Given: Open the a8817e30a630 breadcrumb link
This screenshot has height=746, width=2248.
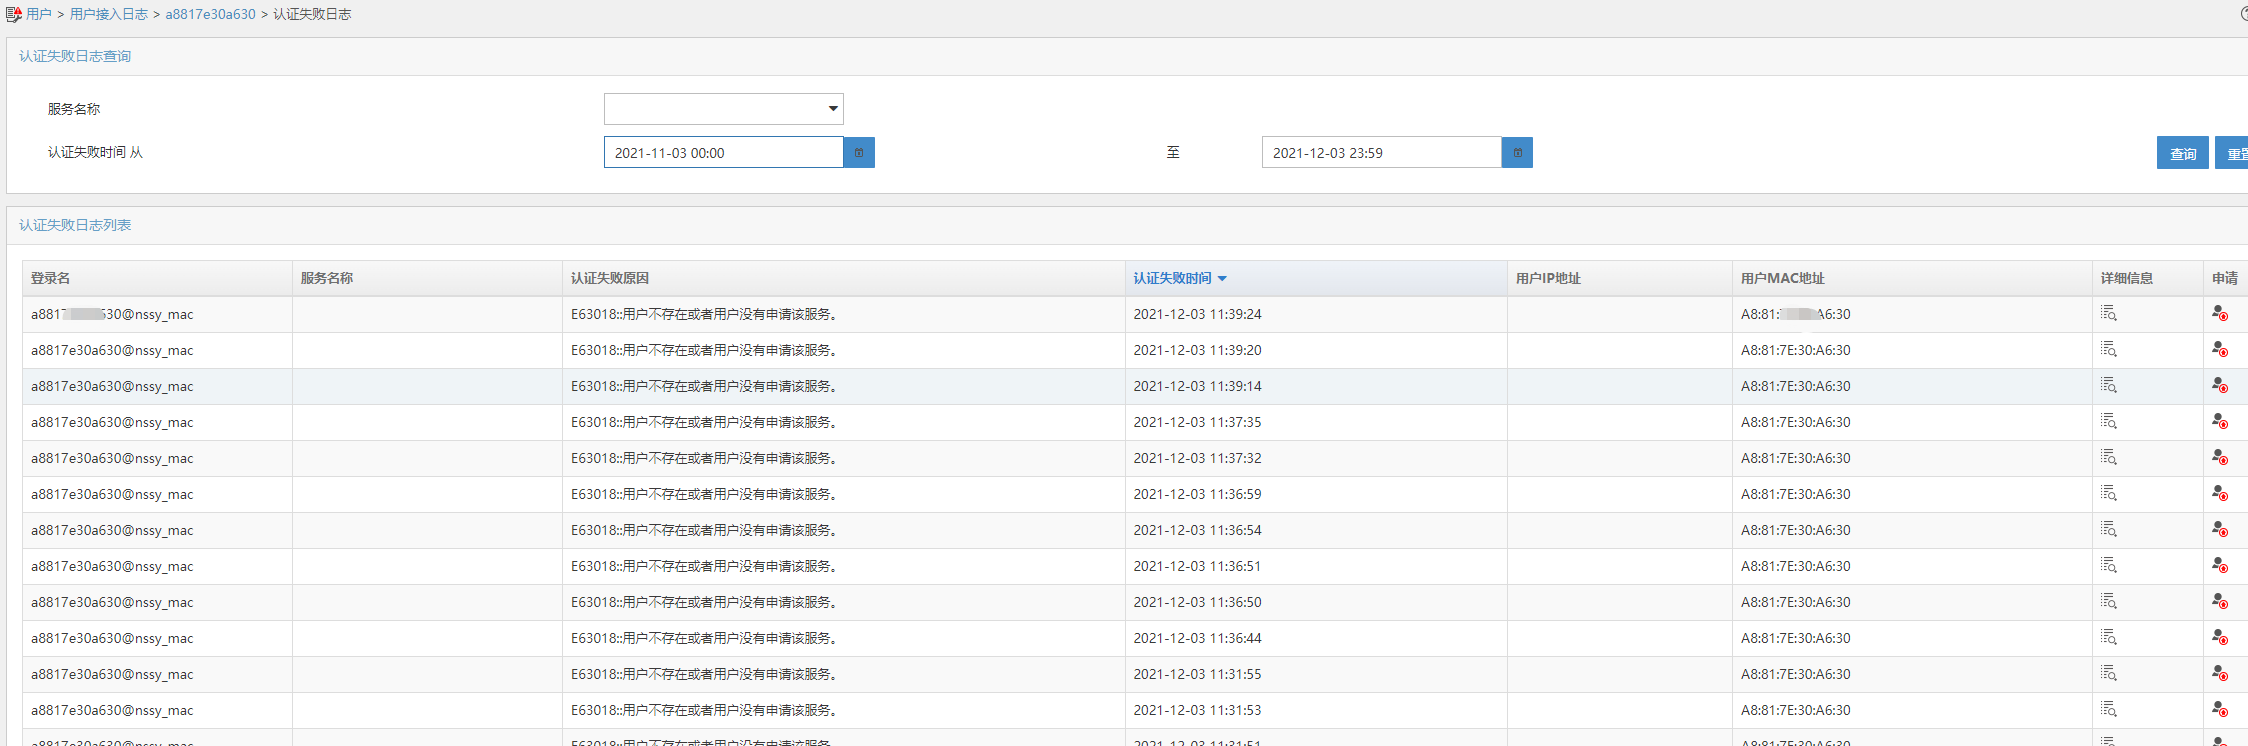Looking at the screenshot, I should tap(211, 14).
